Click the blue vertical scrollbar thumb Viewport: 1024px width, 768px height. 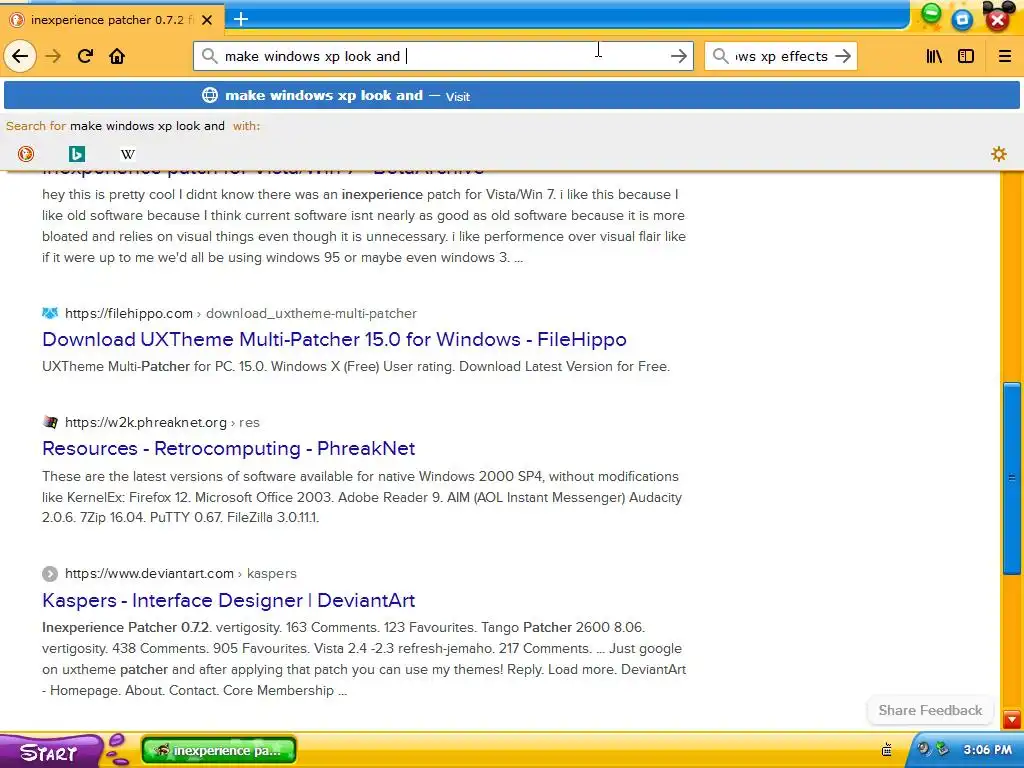click(x=1012, y=478)
